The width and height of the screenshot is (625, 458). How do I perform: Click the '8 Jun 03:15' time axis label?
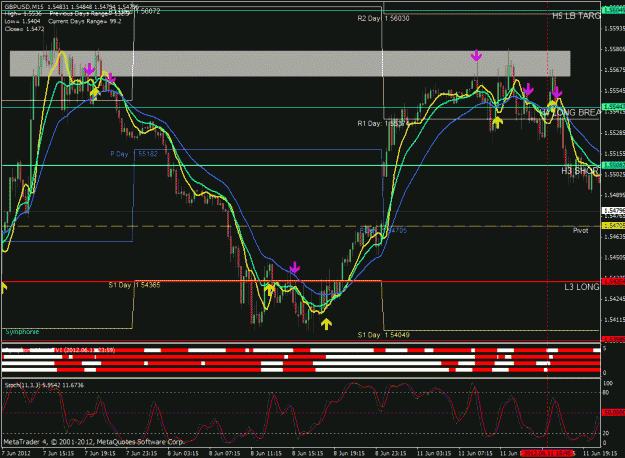[x=183, y=454]
